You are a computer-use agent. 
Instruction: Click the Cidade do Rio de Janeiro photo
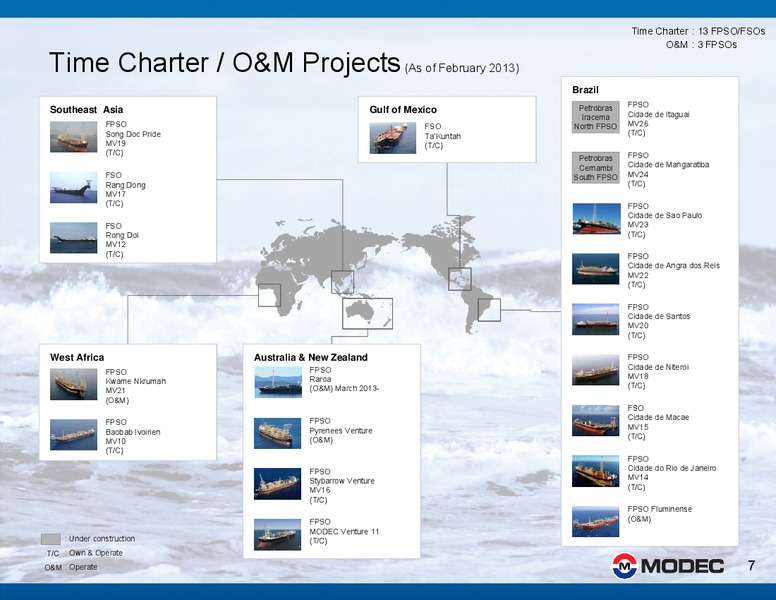pos(596,471)
